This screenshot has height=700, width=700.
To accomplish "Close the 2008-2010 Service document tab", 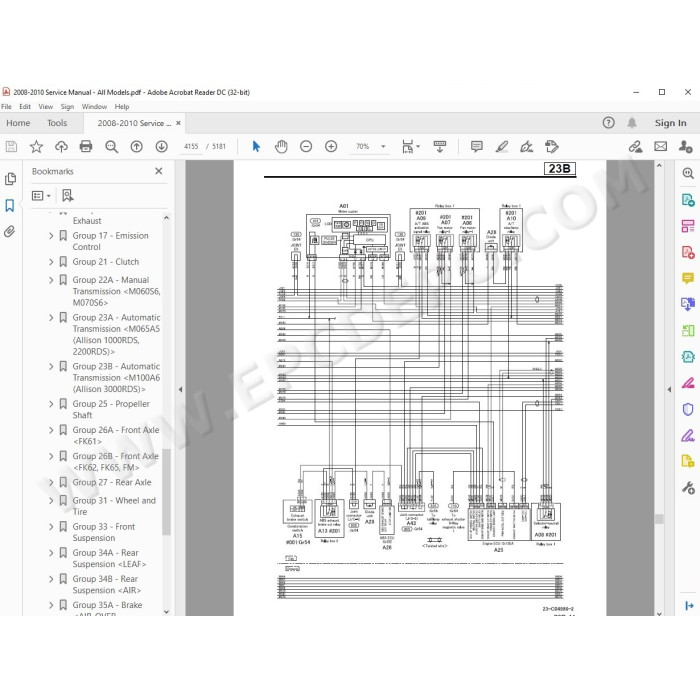I will 178,123.
